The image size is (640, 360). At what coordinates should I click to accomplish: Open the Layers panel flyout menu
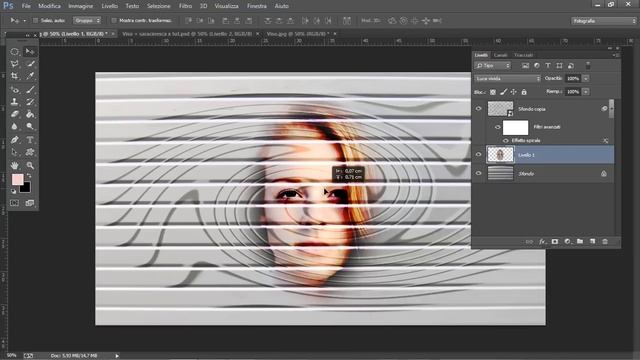[616, 55]
